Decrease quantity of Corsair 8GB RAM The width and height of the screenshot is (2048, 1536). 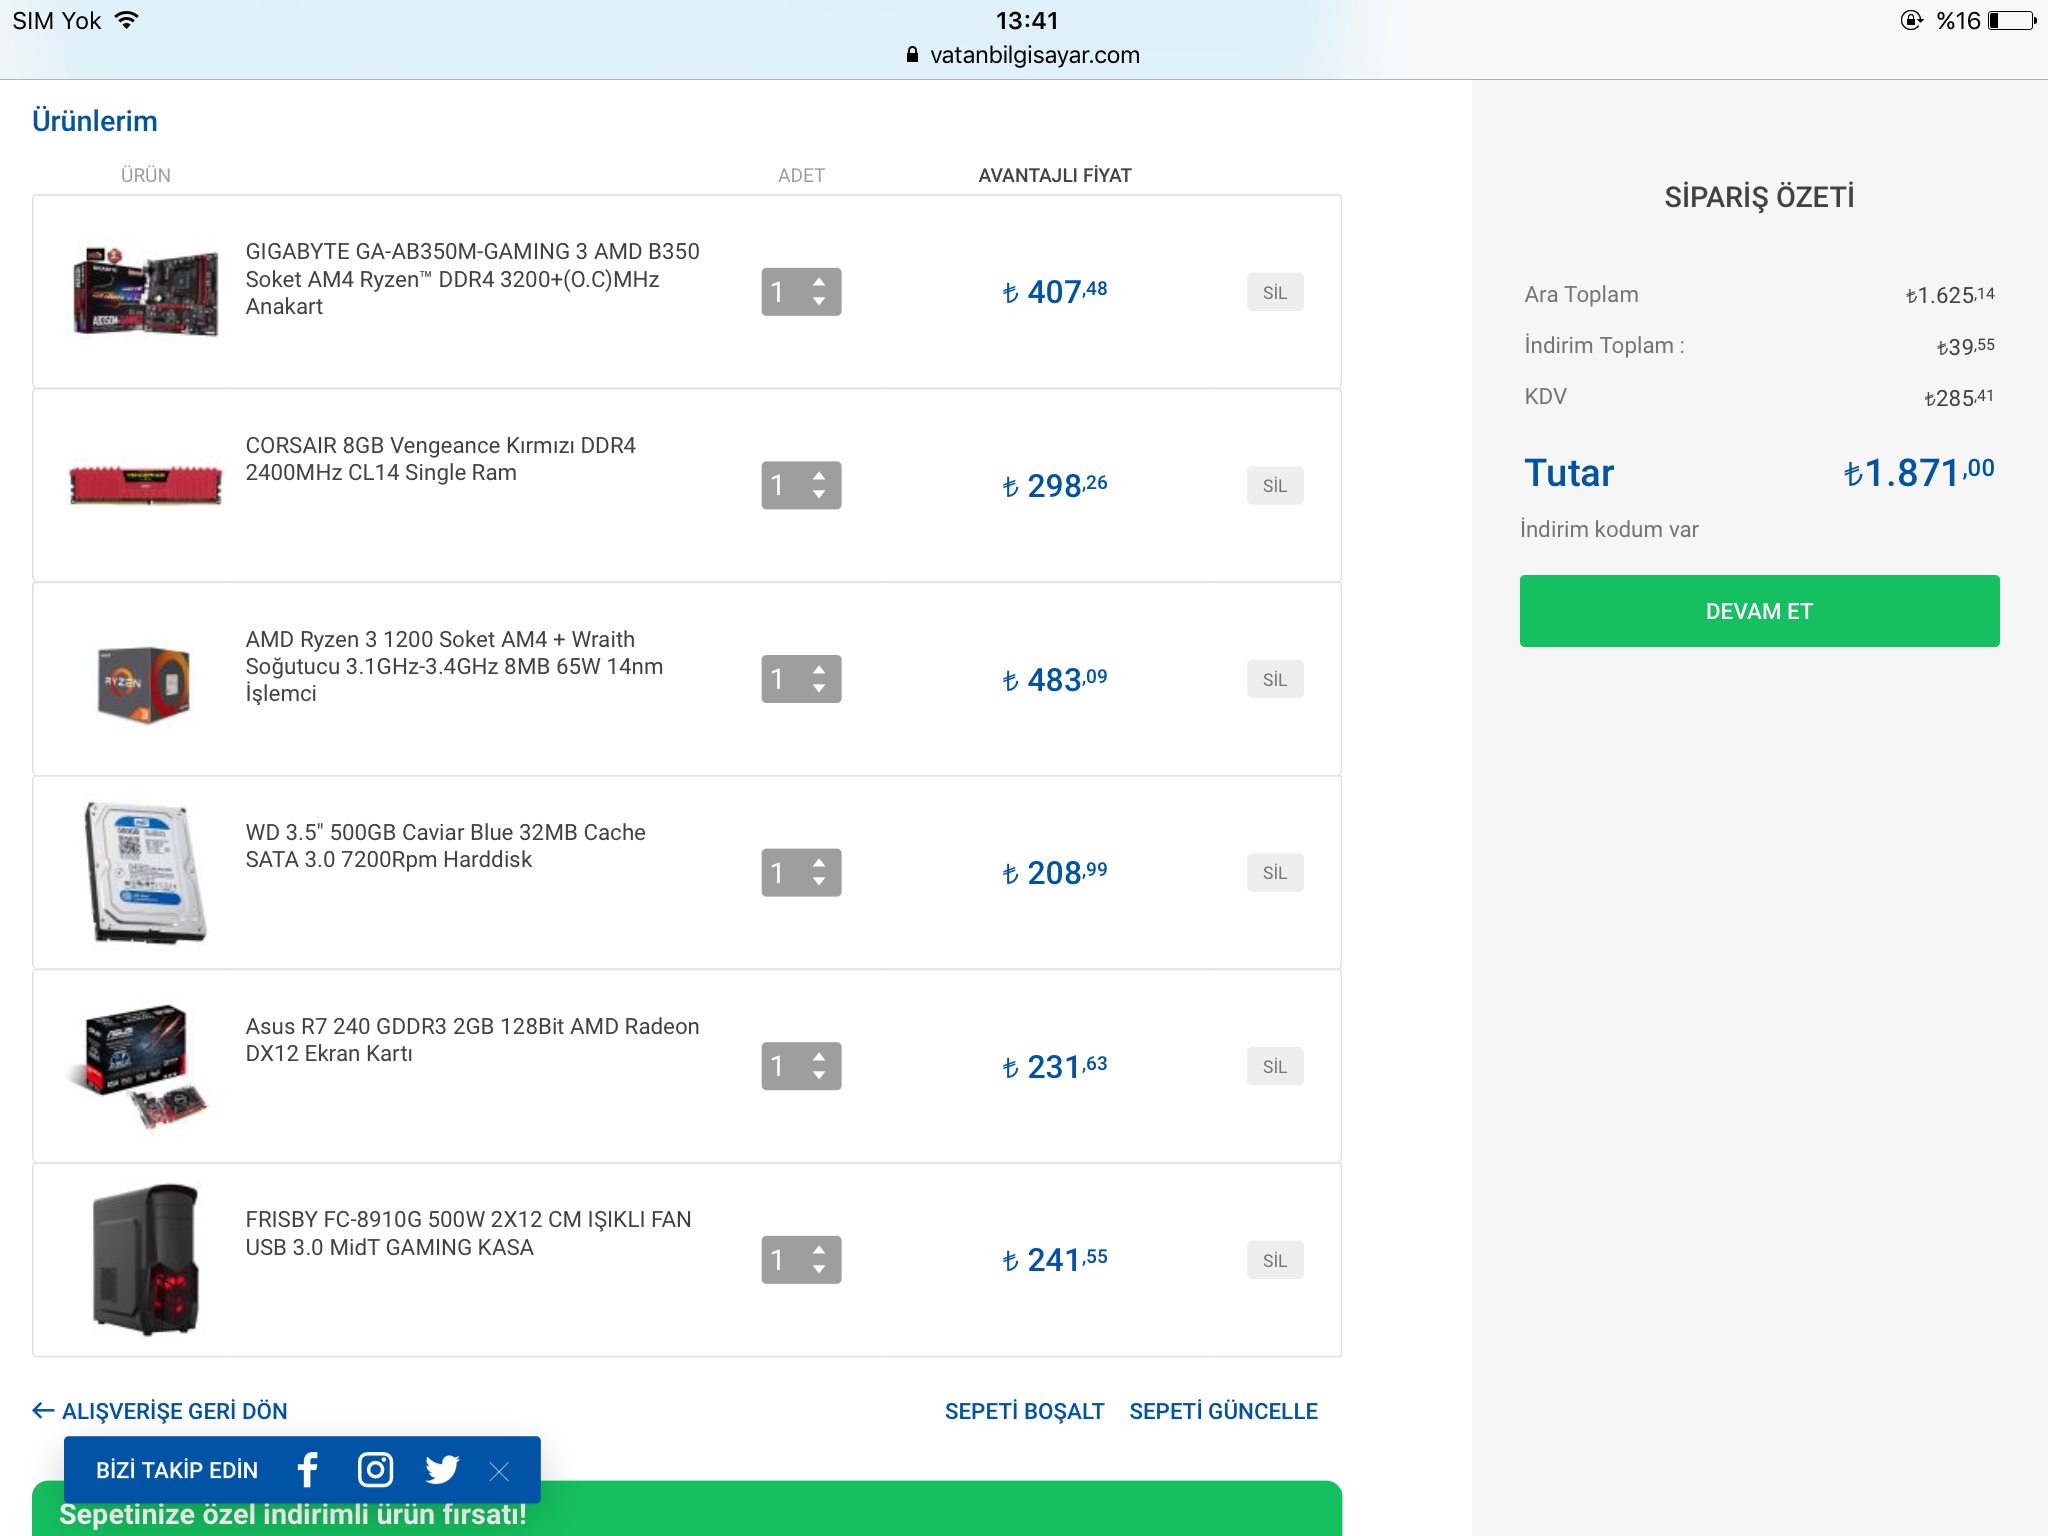pos(820,496)
